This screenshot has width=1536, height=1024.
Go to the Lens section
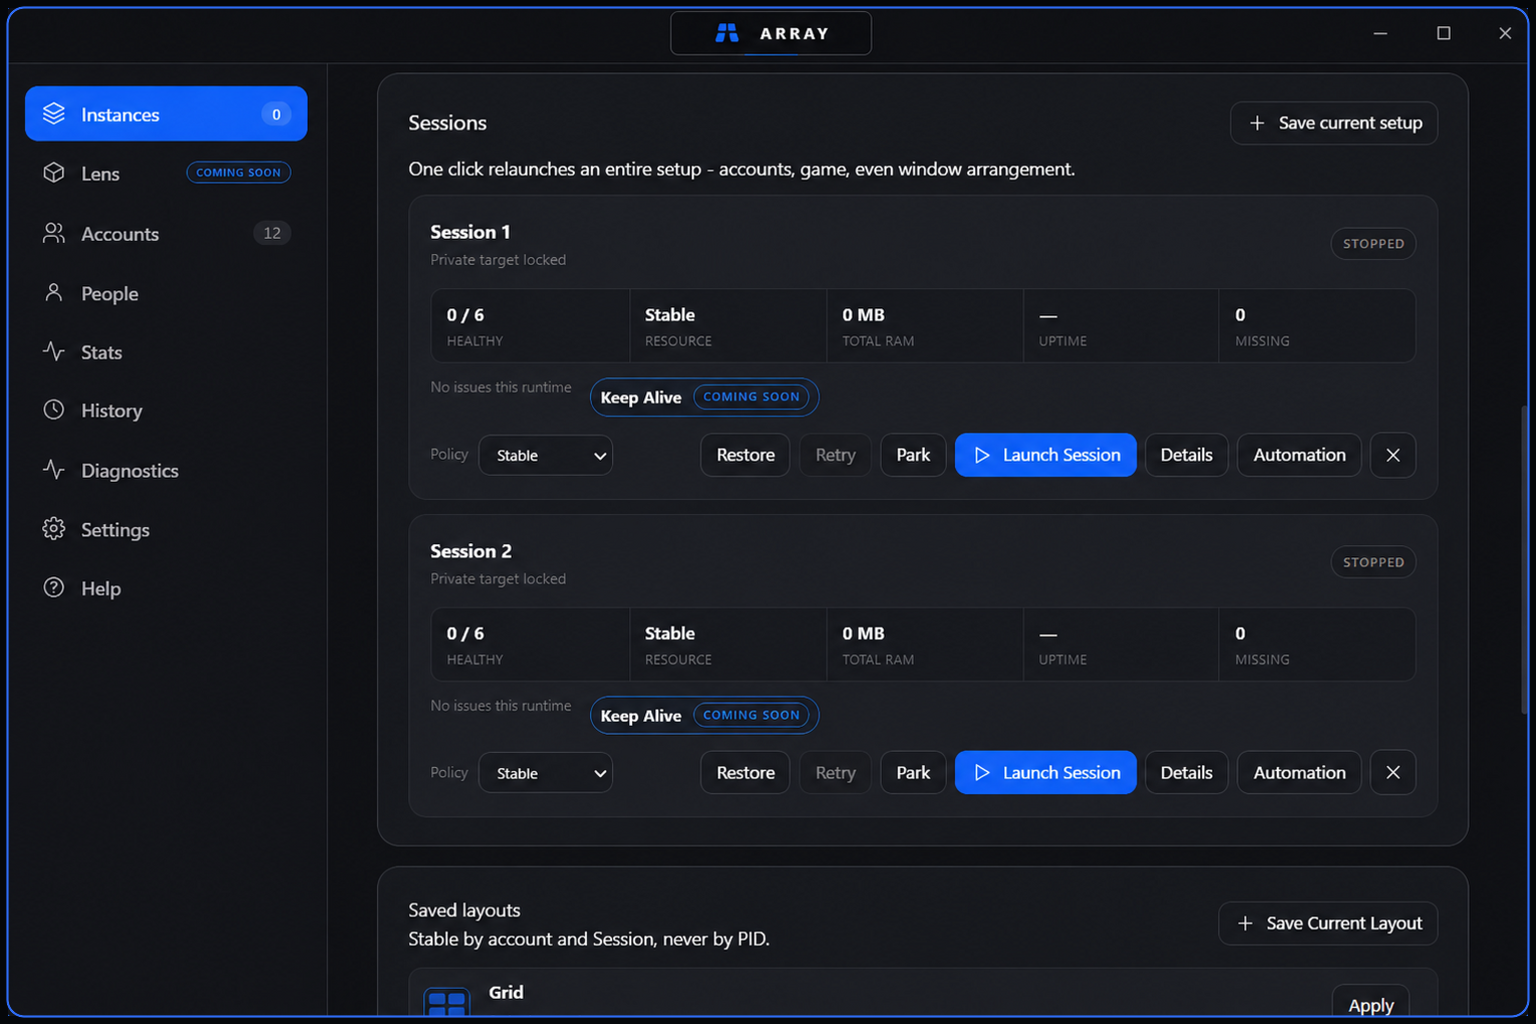tap(166, 173)
